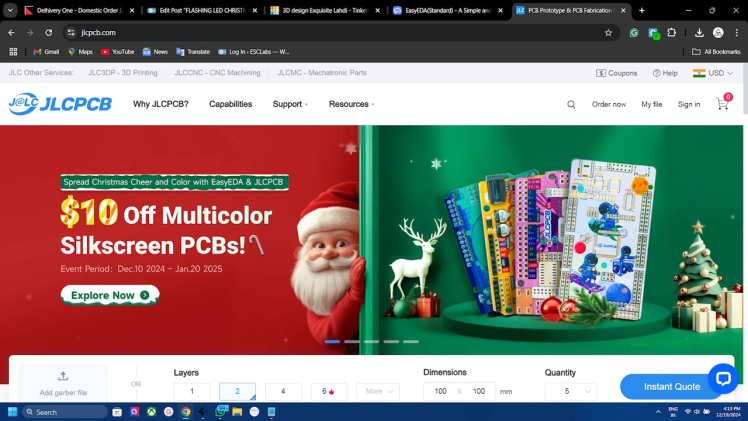Open All Bookmarks folder

point(717,51)
